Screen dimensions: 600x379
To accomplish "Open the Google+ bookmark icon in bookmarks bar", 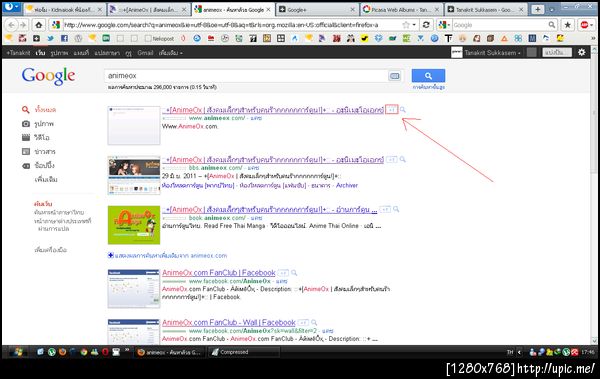I will point(36,38).
